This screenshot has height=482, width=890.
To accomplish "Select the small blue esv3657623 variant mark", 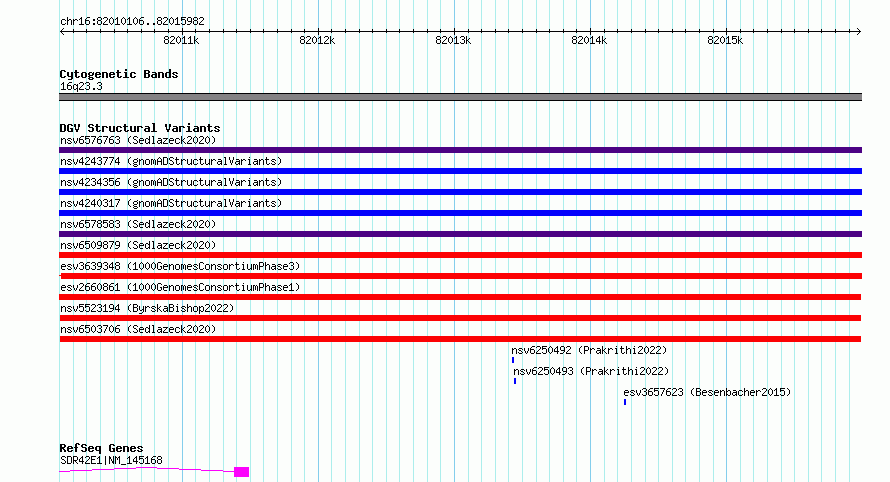I will pyautogui.click(x=625, y=402).
